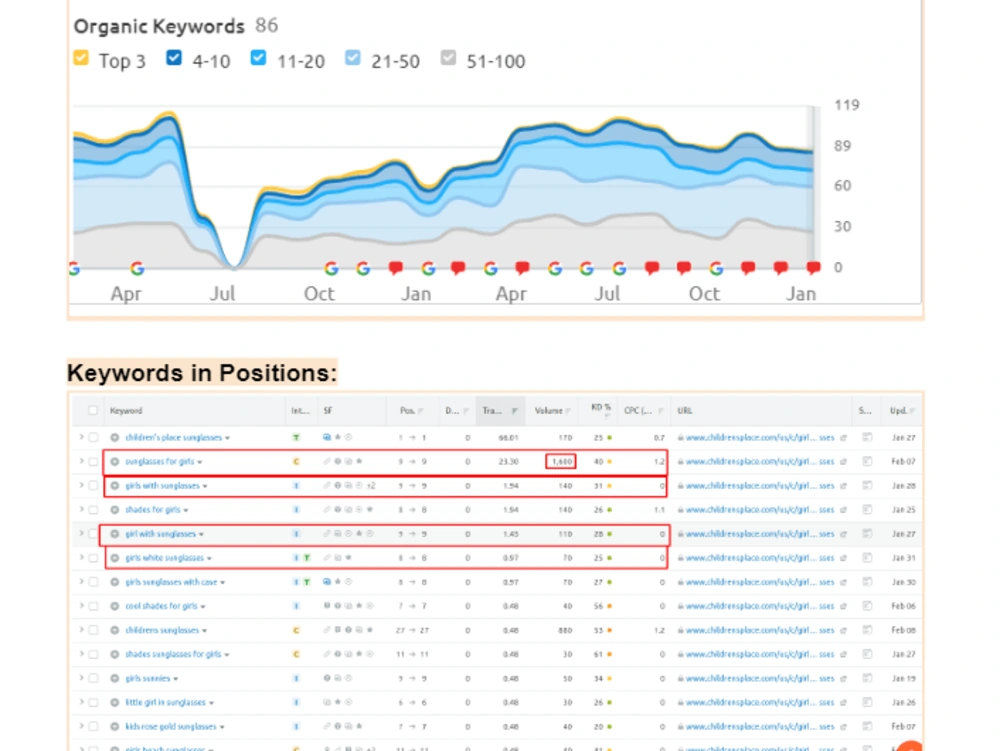The height and width of the screenshot is (751, 1000).
Task: Click filter icon on the Upd. column
Action: point(913,411)
